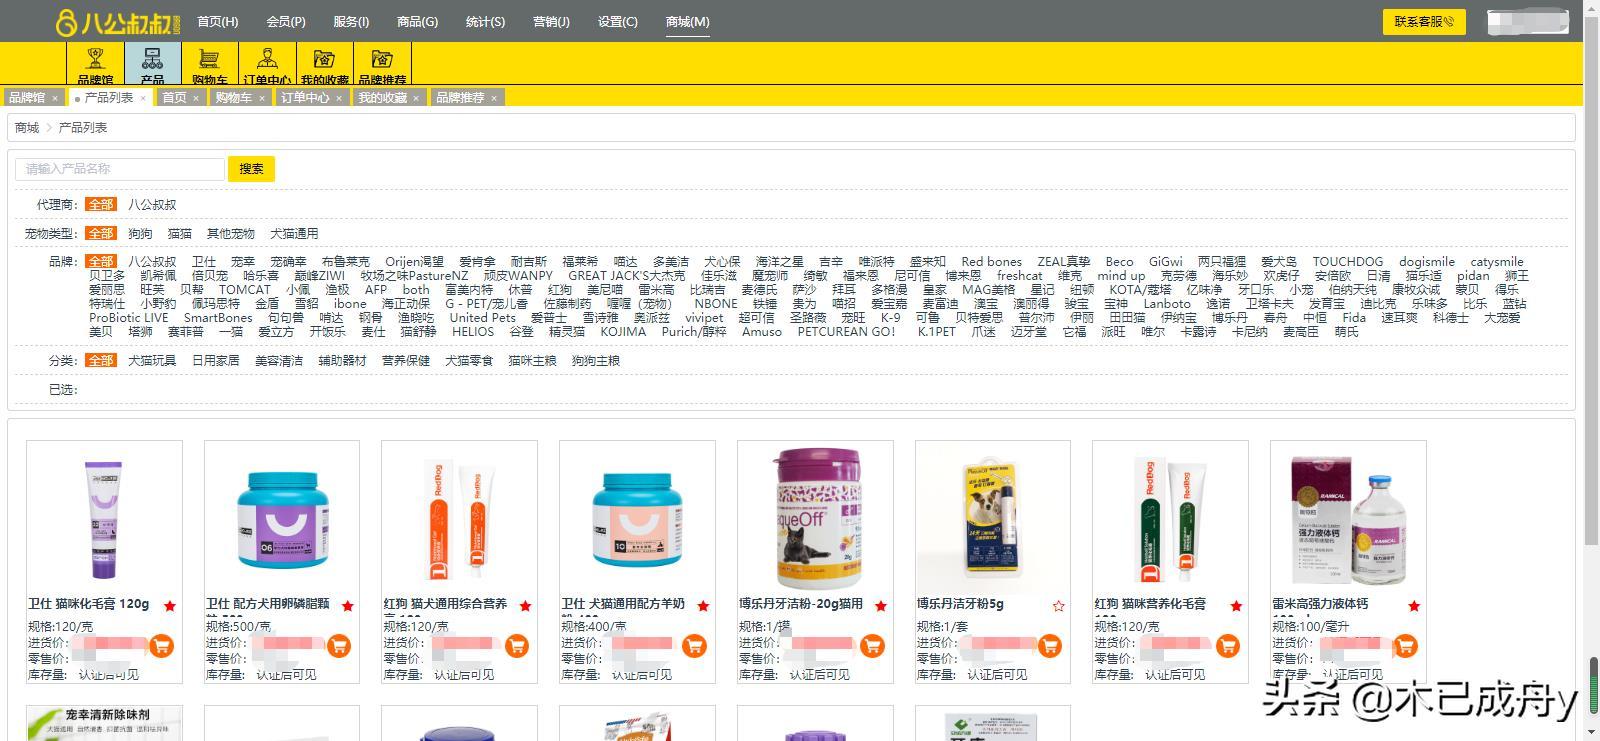The width and height of the screenshot is (1600, 741).
Task: Close the 品牌馆 tab
Action: pos(55,98)
